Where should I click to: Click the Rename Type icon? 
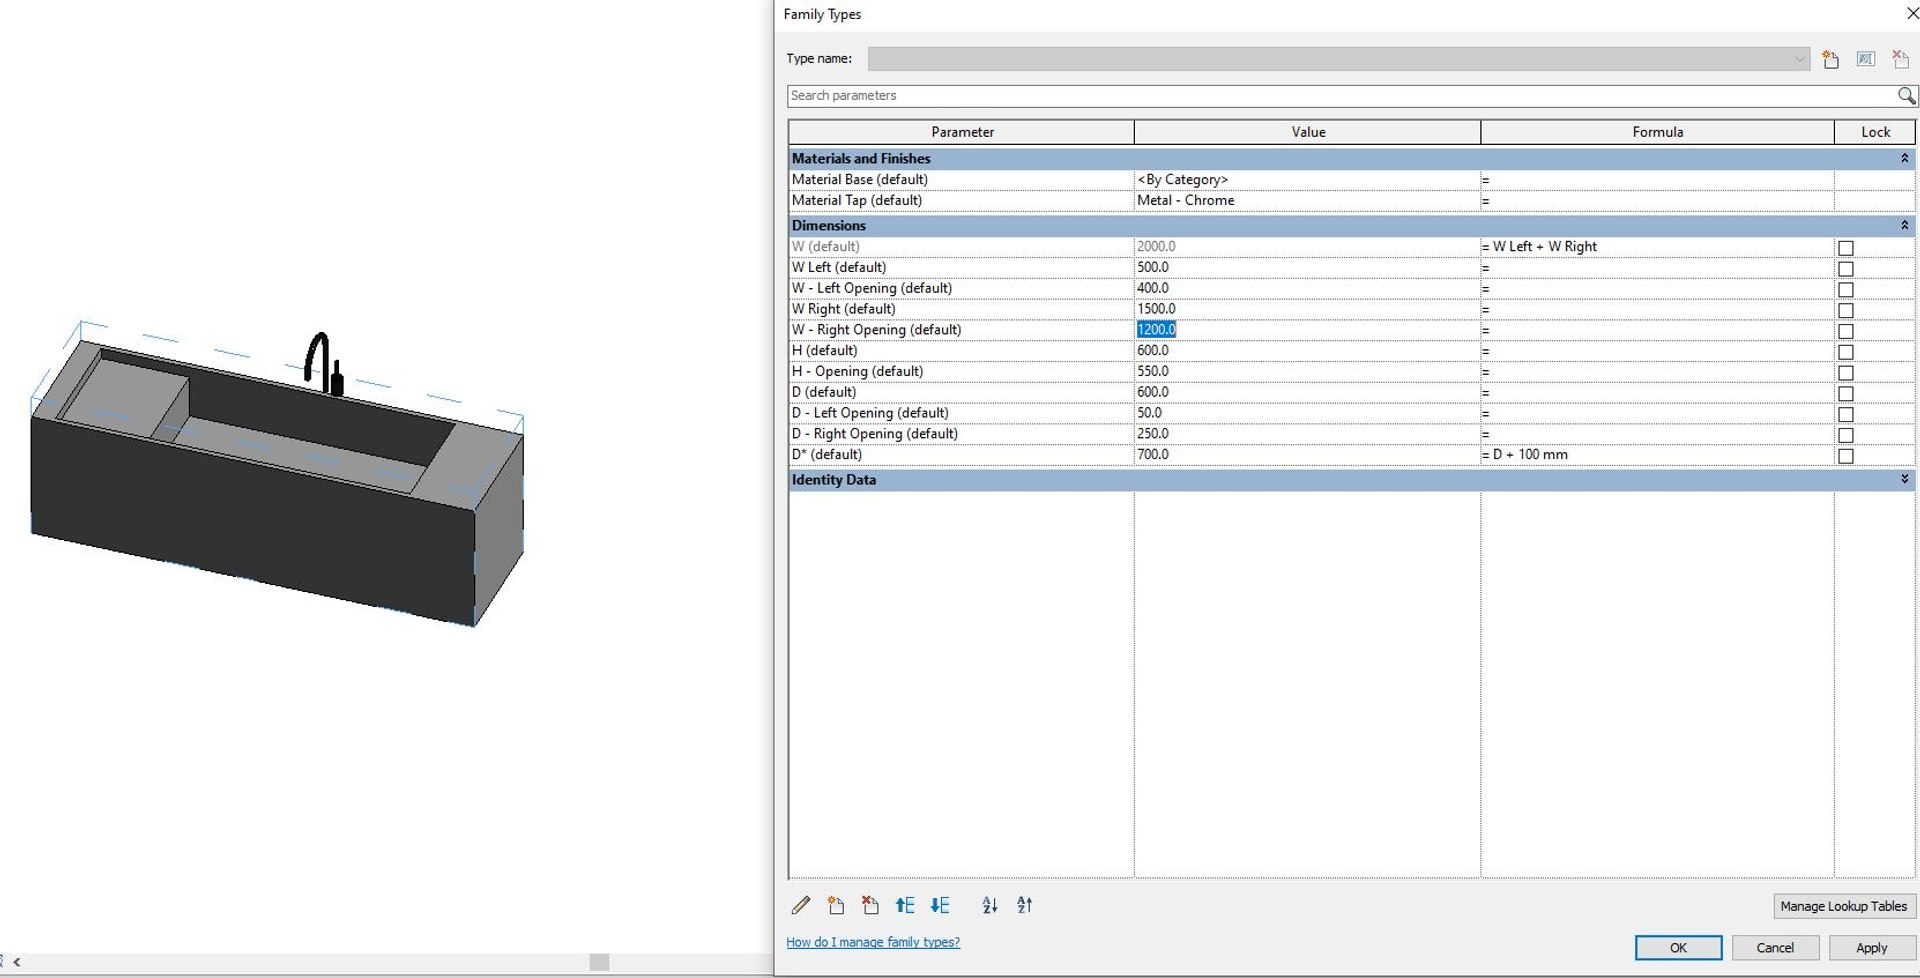1865,59
